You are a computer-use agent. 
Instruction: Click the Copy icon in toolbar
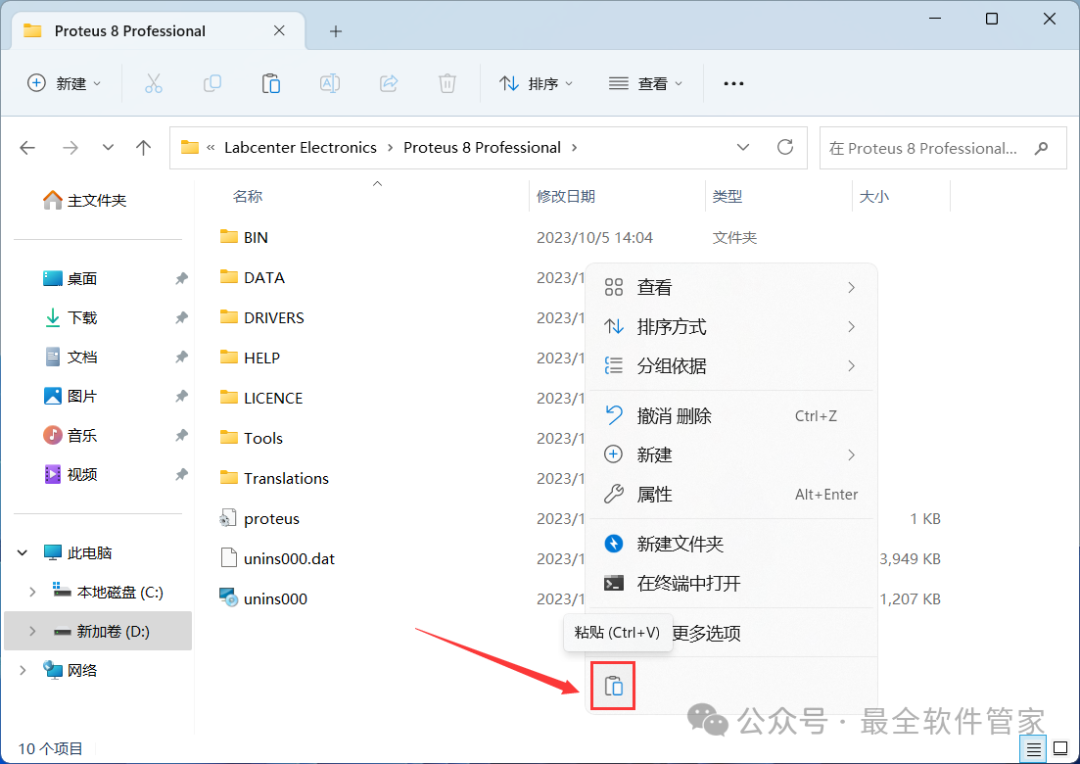[212, 83]
